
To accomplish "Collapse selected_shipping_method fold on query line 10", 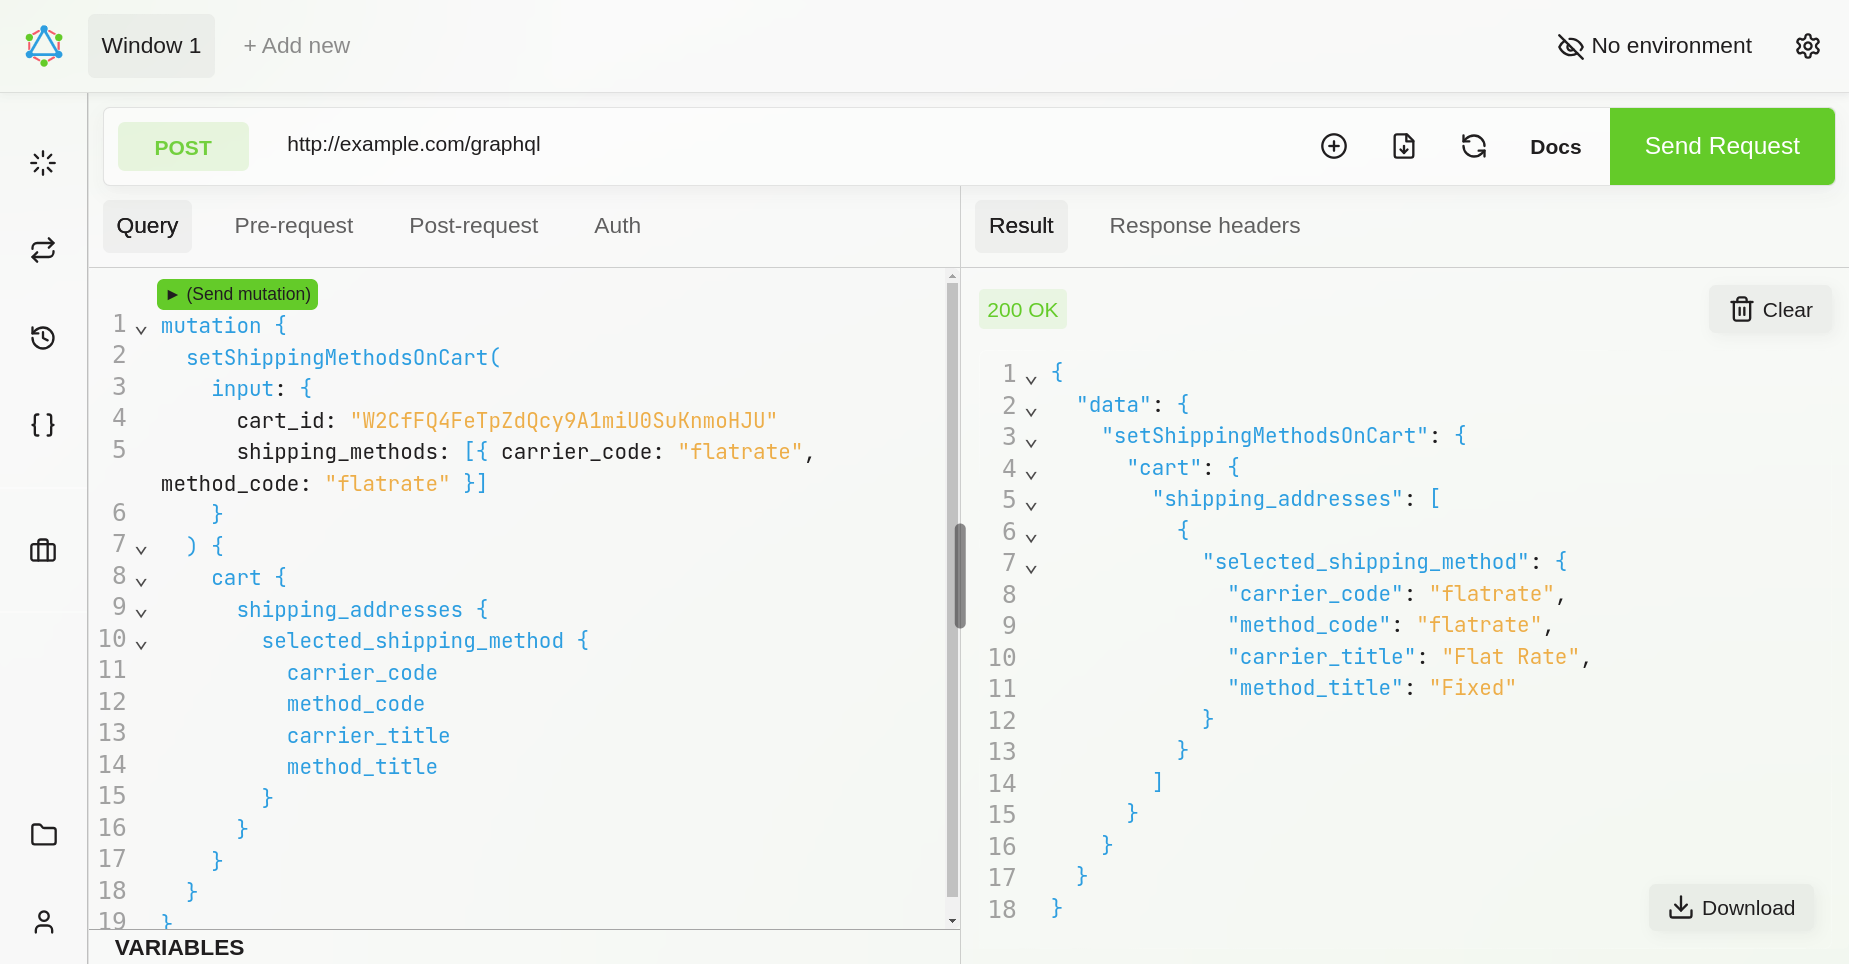I will pyautogui.click(x=141, y=644).
